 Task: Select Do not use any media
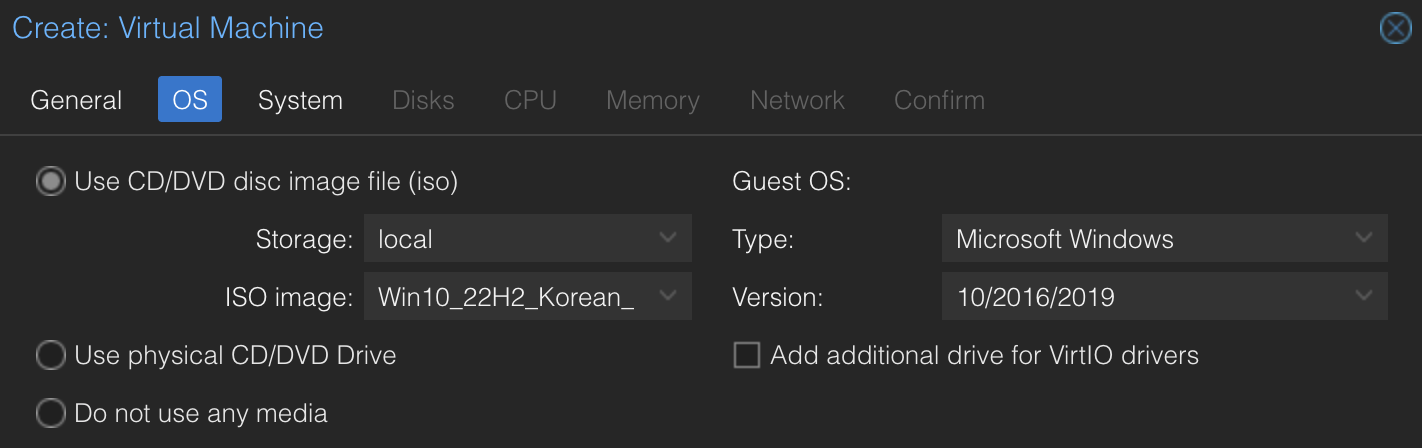coord(50,413)
